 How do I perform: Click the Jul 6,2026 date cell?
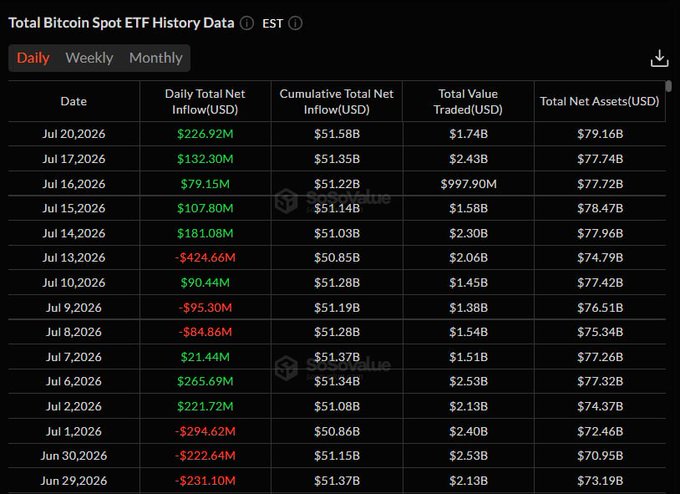click(74, 381)
